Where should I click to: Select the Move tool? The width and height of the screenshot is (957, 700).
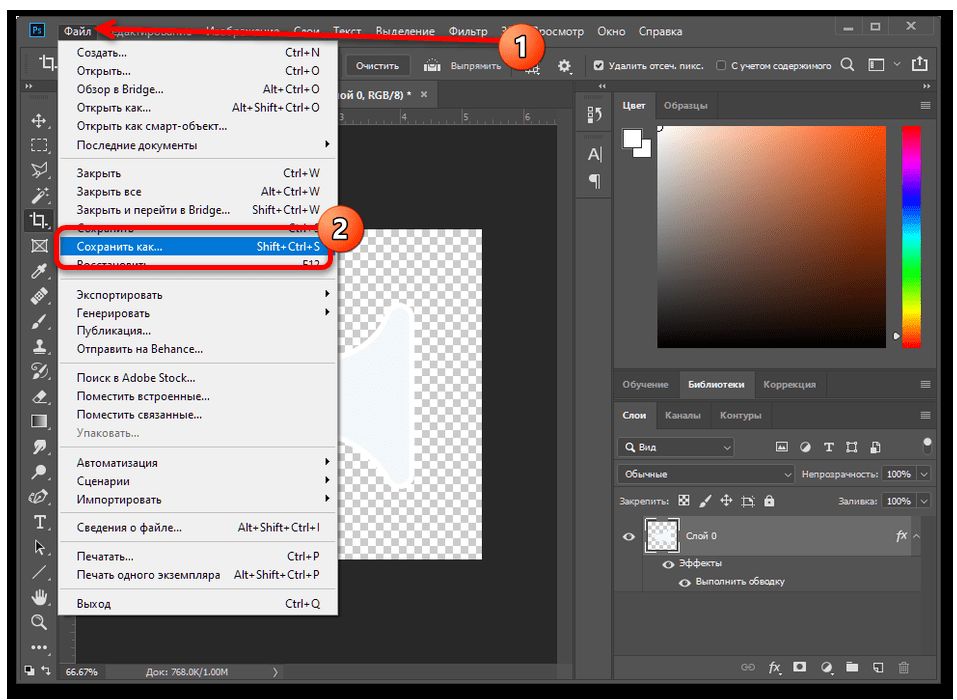pos(40,121)
